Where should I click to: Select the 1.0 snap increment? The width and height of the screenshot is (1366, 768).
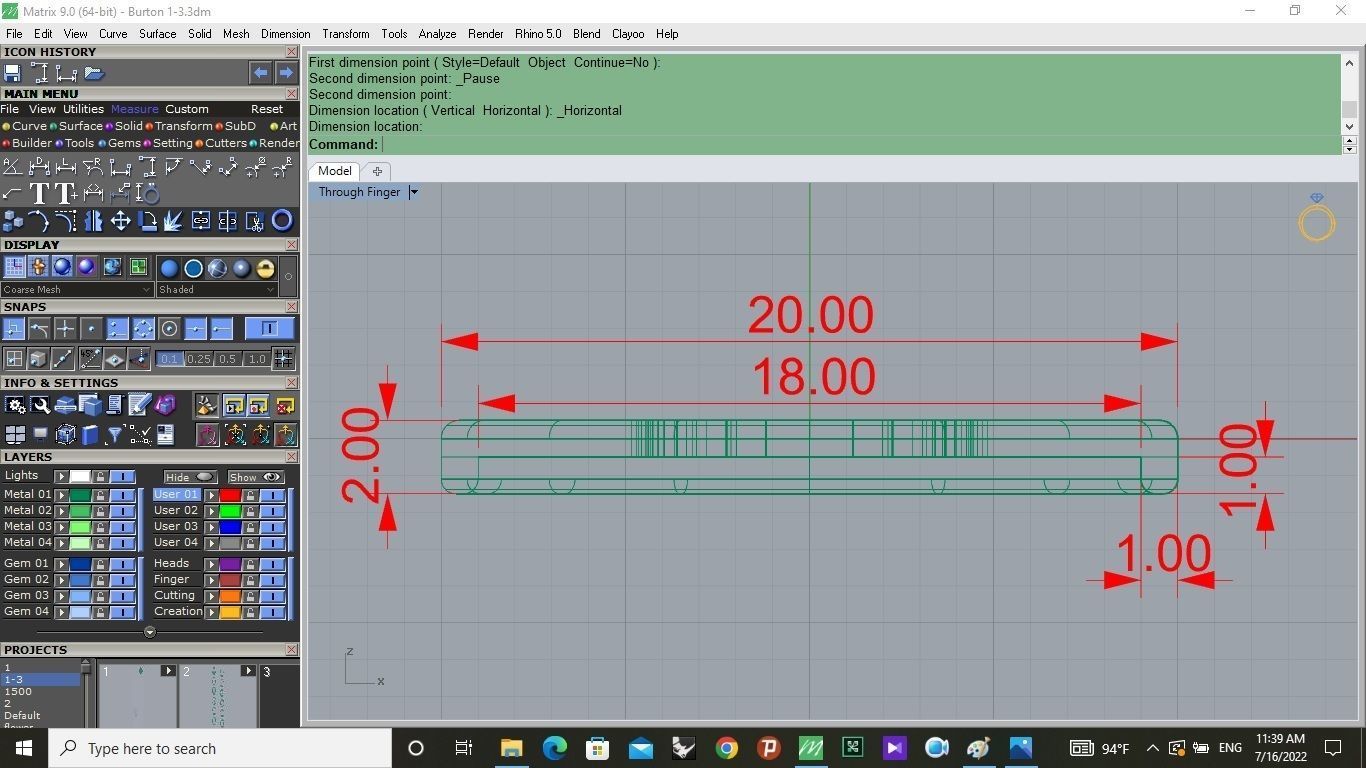coord(257,359)
